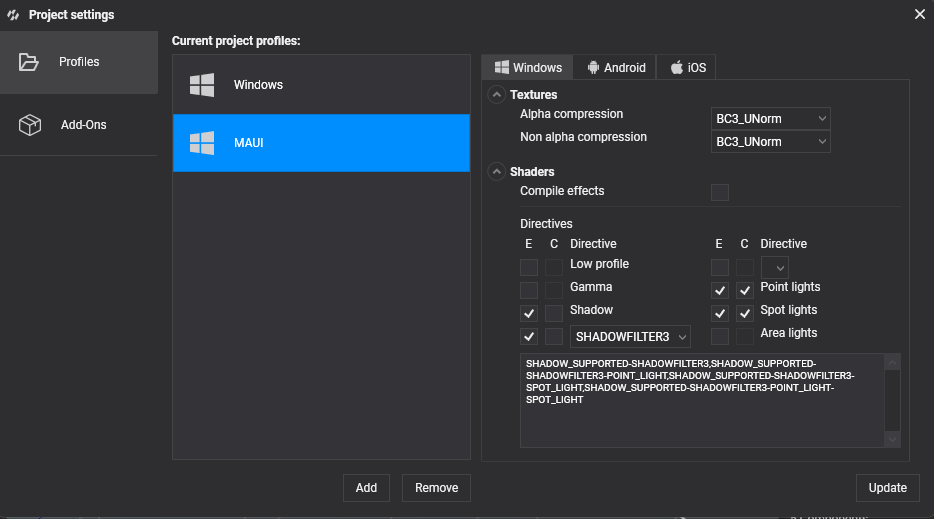Select the MAUI profile's Windows logo icon

[202, 143]
